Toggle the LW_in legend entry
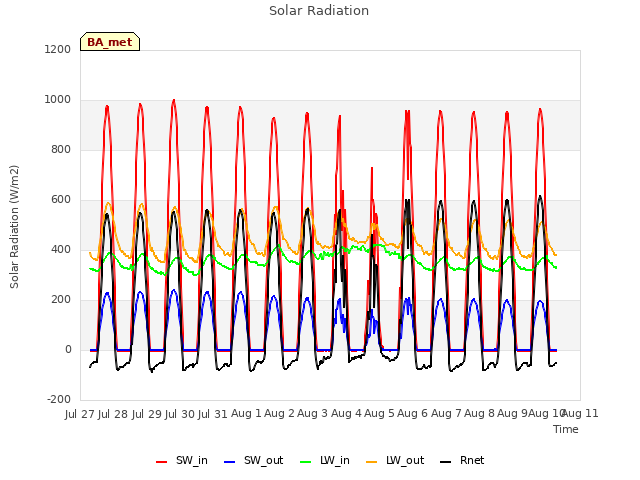The image size is (640, 480). tap(325, 461)
